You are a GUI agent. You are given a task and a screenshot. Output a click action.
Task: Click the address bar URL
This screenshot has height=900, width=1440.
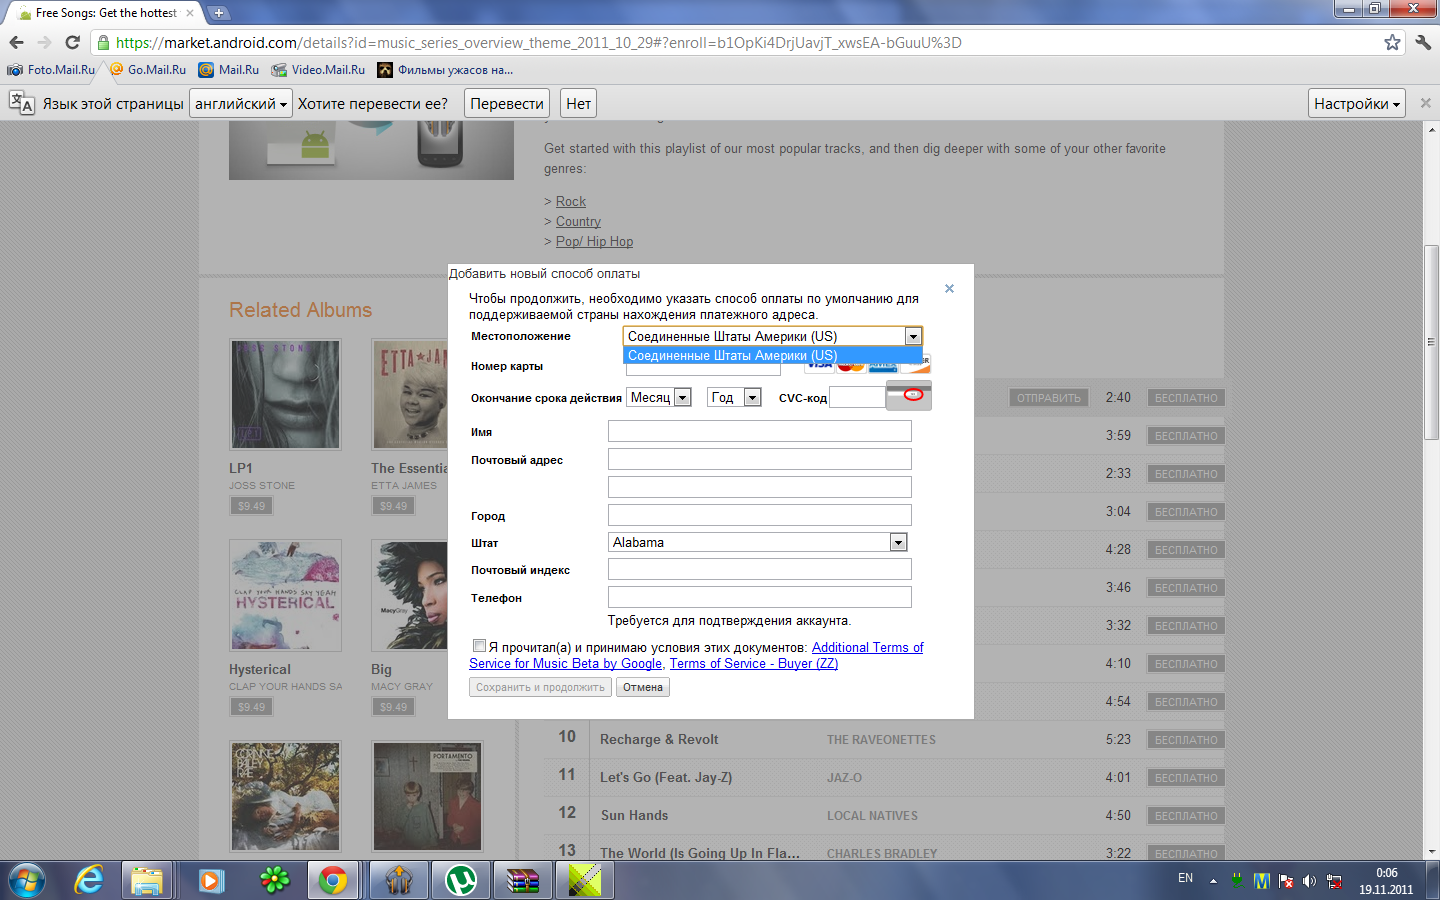[x=538, y=42]
